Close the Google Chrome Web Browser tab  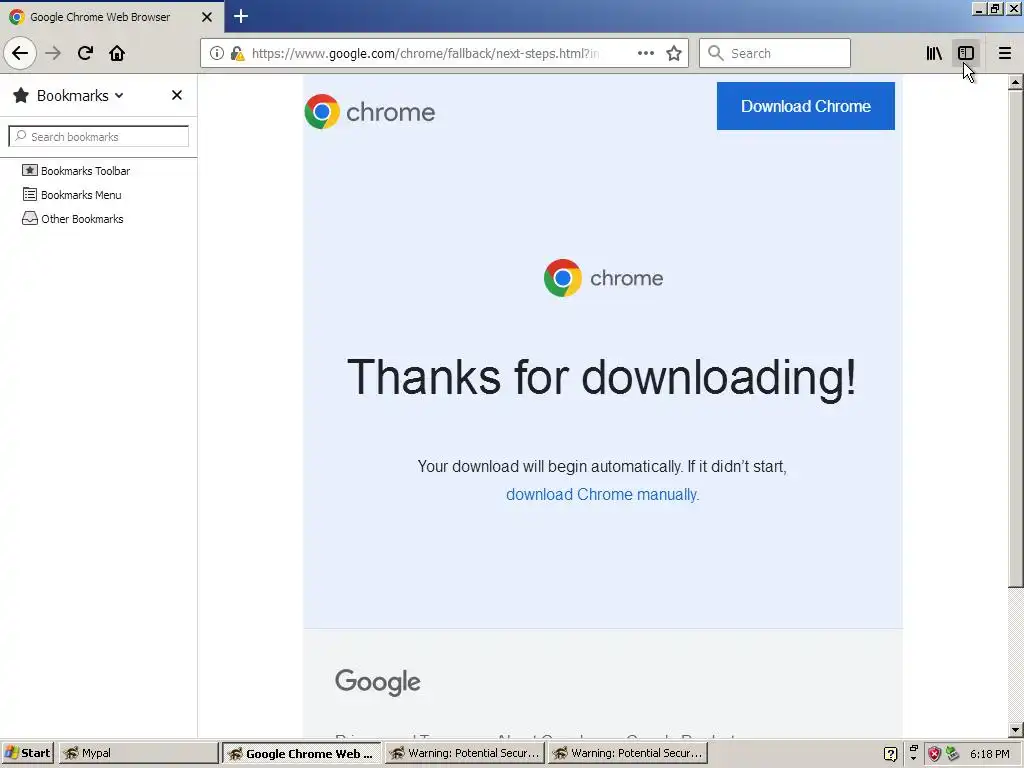point(207,17)
